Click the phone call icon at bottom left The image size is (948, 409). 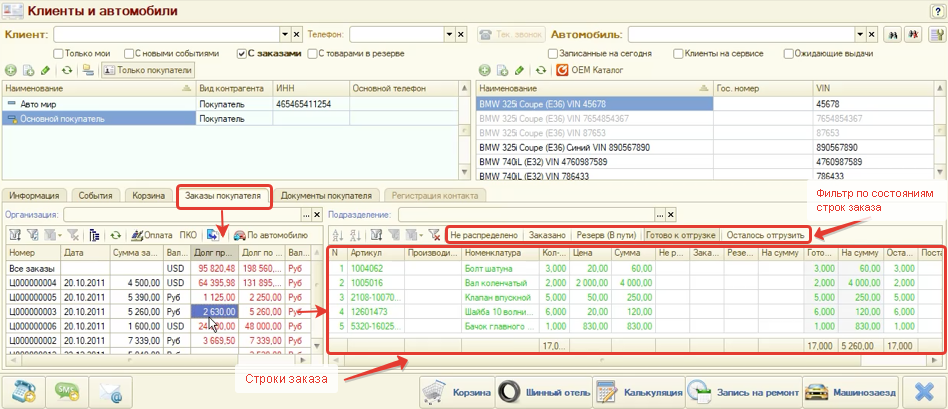(x=24, y=393)
